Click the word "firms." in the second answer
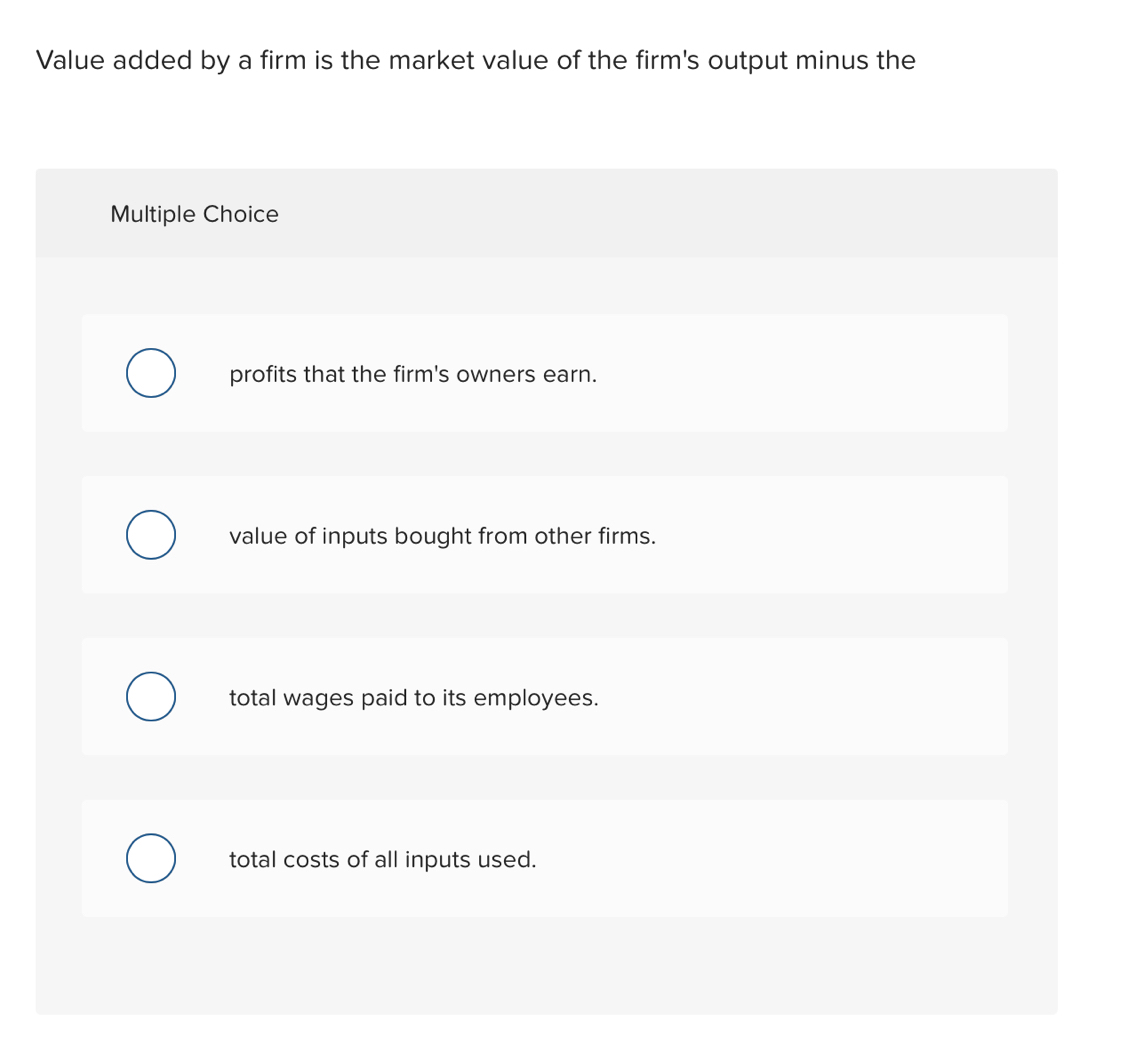This screenshot has width=1124, height=1062. click(627, 537)
